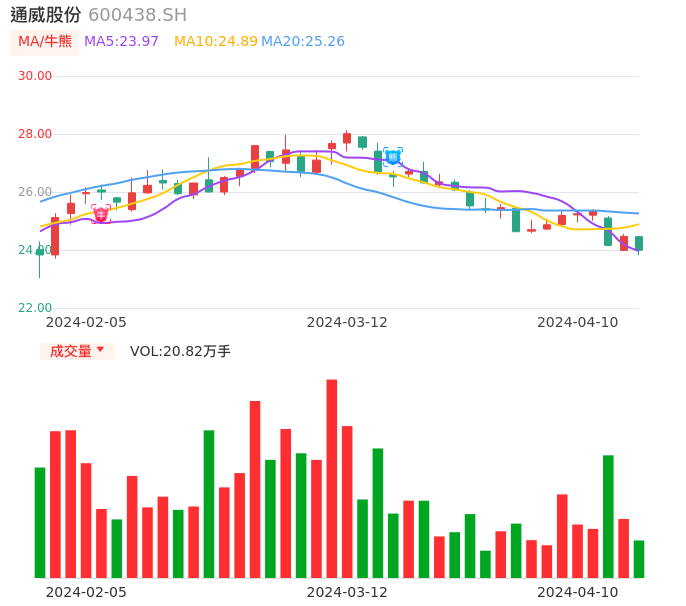The image size is (686, 606).
Task: Click the first green volume bar
Action: pos(40,523)
